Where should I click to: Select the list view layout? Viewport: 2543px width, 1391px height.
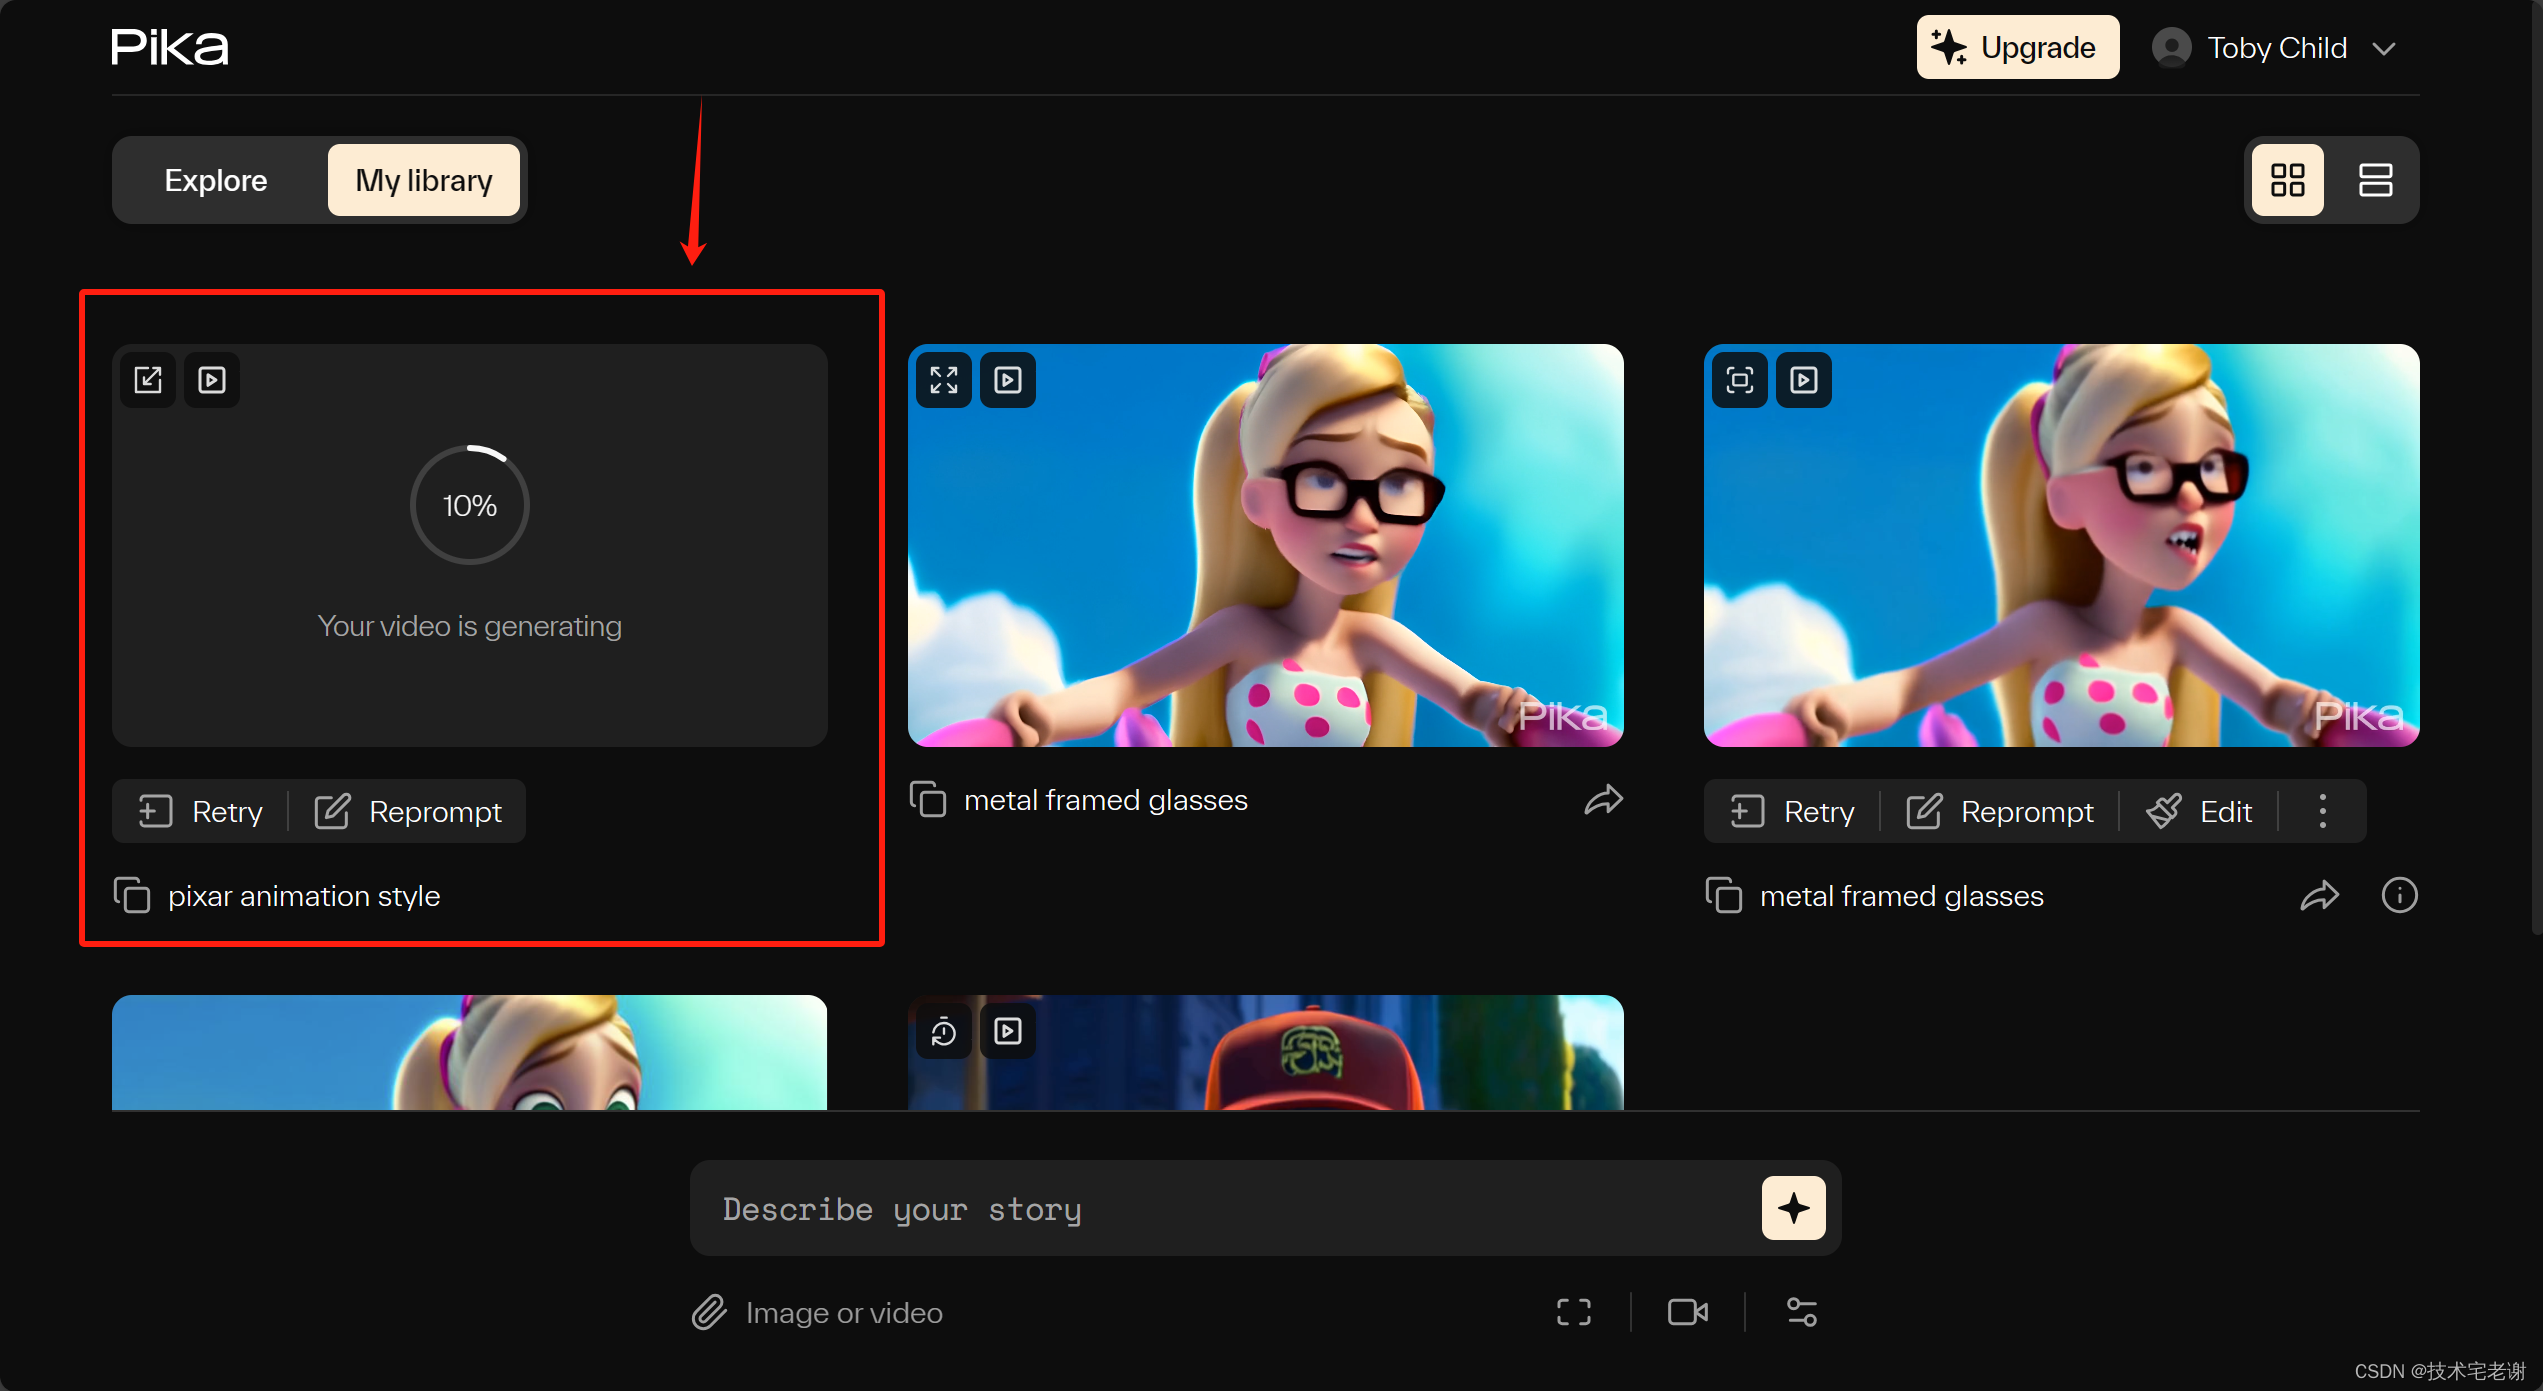pos(2375,180)
